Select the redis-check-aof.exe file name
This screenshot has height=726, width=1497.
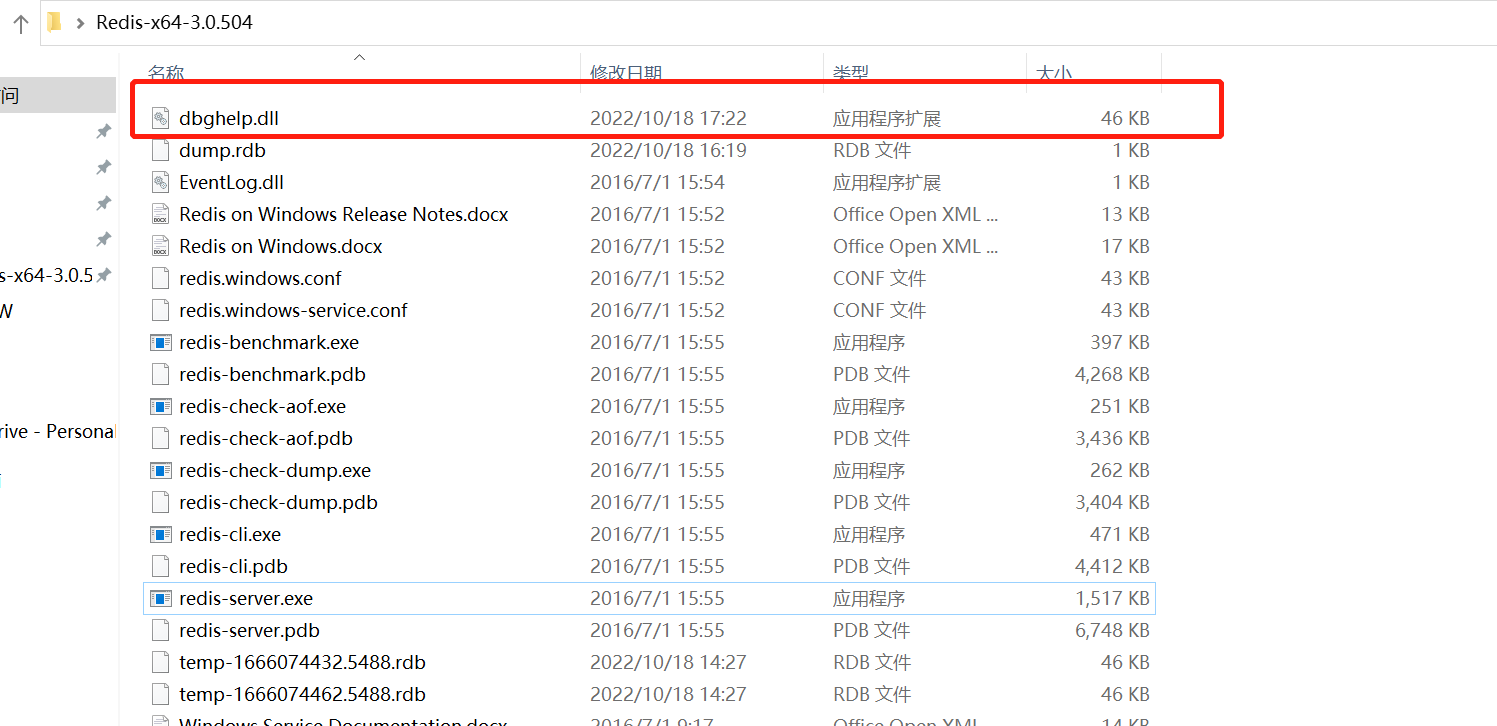262,406
